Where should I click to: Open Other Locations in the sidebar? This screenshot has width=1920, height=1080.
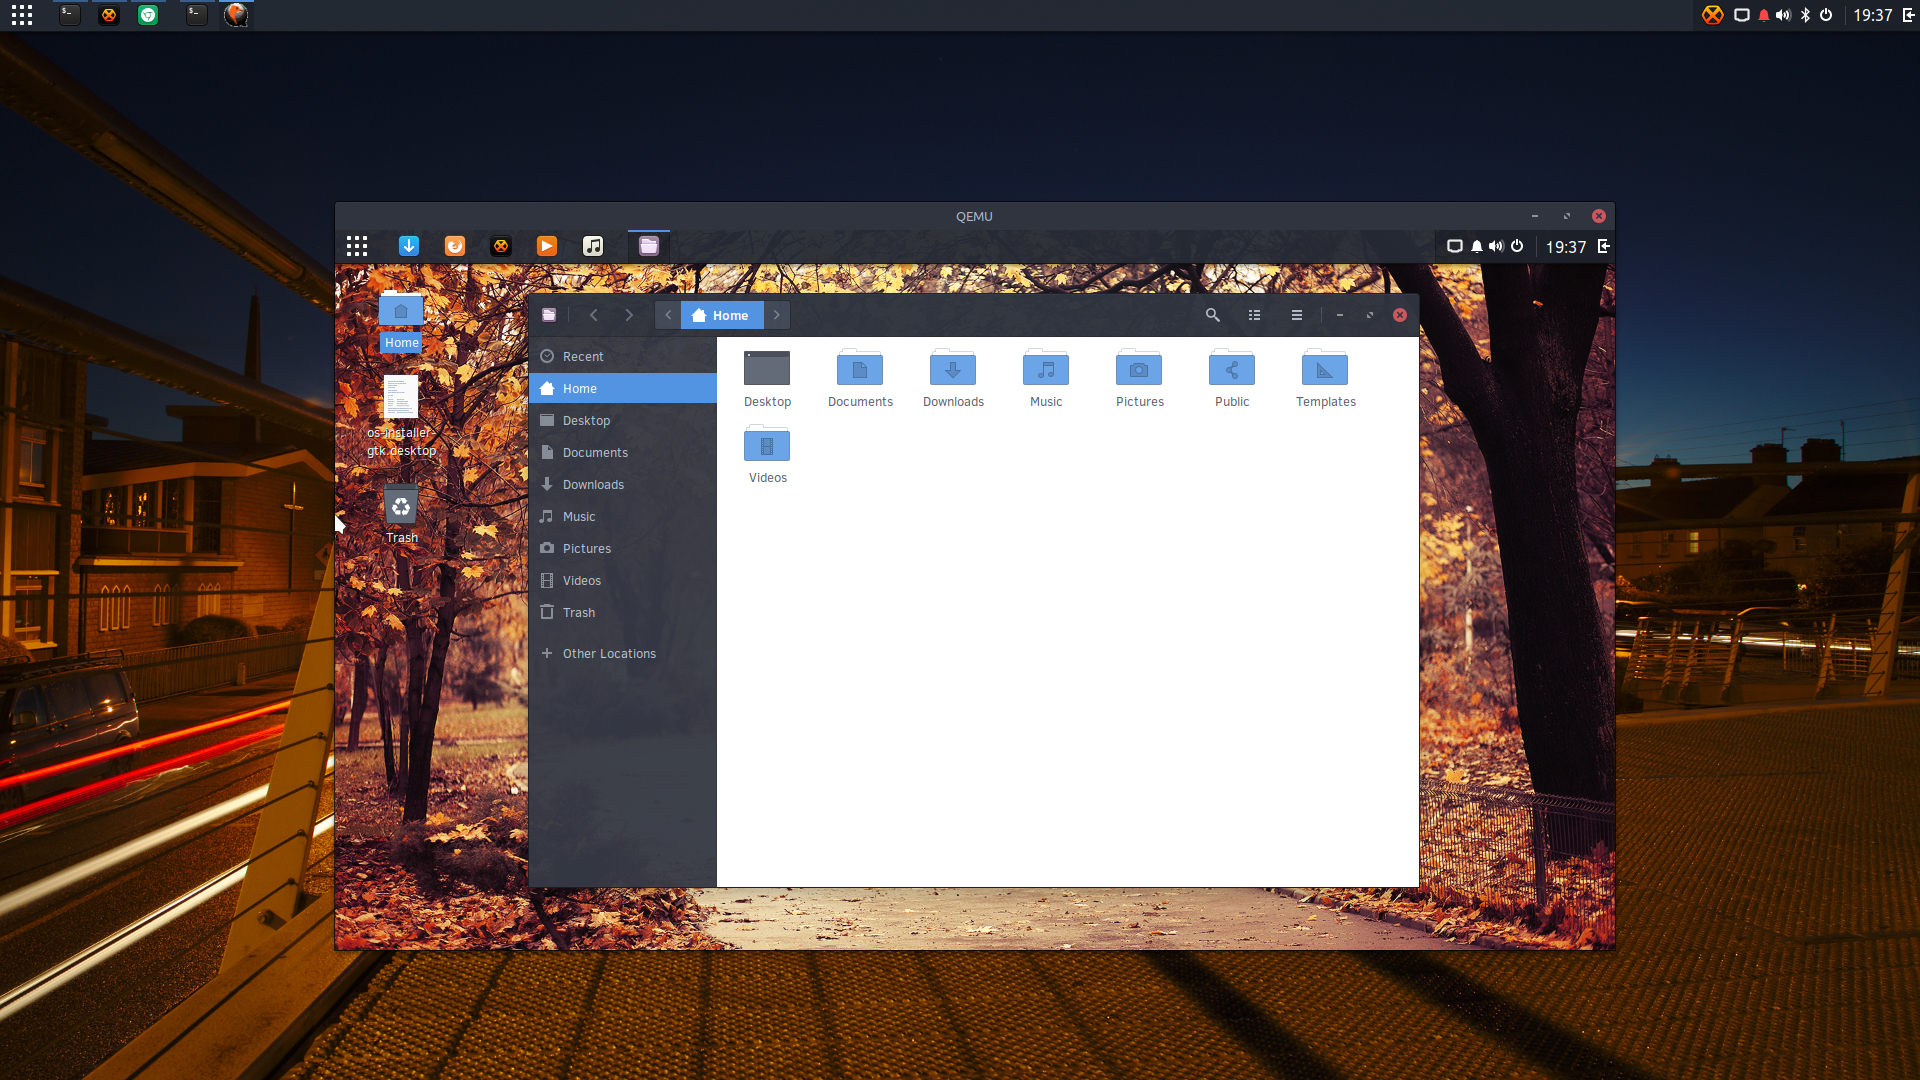[x=623, y=653]
